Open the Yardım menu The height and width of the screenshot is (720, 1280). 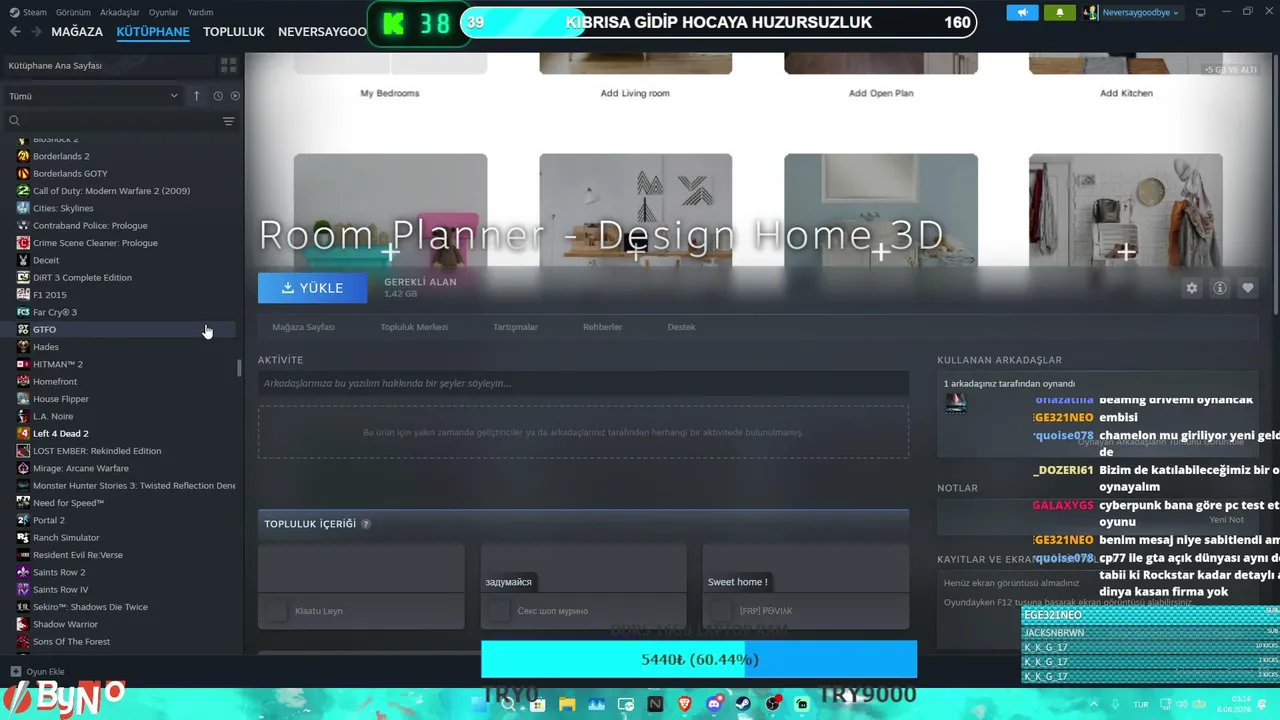click(200, 13)
